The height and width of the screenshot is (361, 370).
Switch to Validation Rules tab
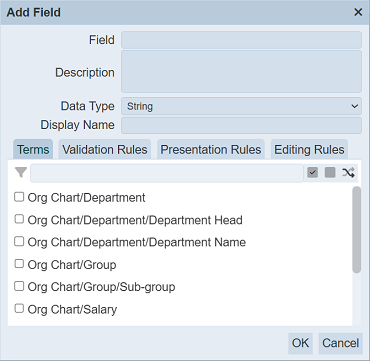105,150
